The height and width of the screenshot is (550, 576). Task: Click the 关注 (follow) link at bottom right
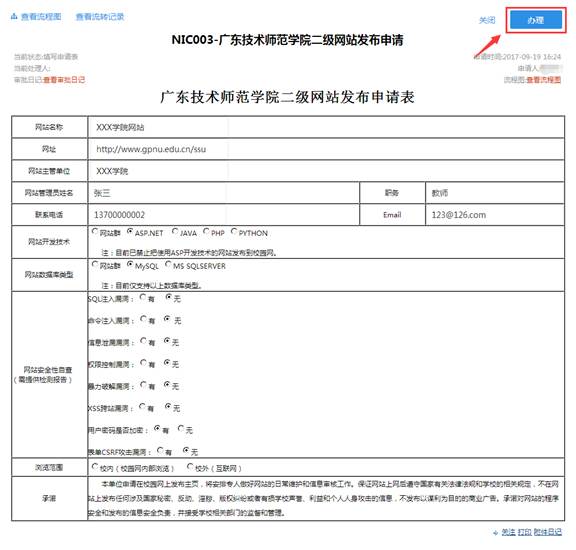pyautogui.click(x=508, y=532)
